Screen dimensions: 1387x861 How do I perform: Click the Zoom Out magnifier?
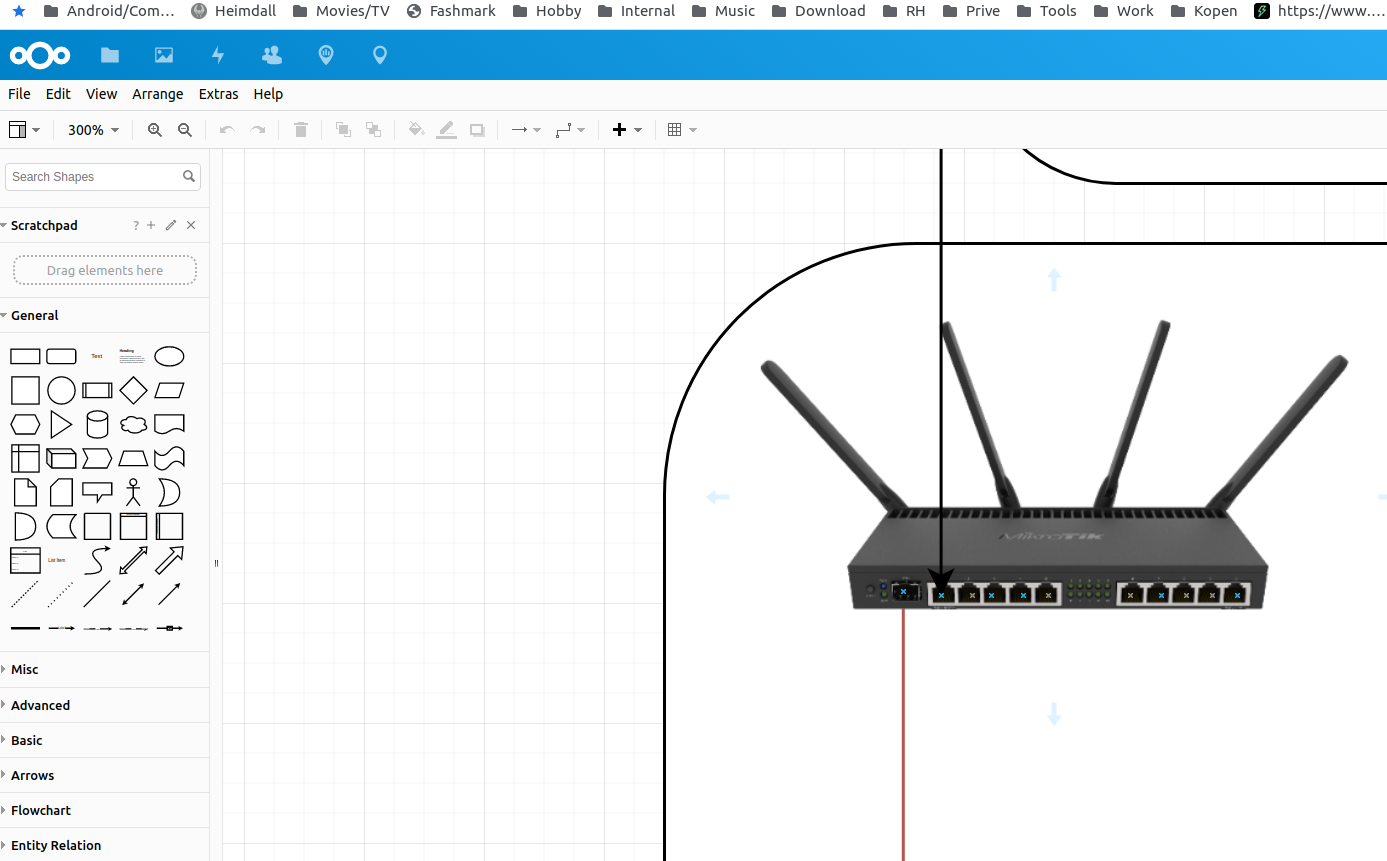coord(185,130)
